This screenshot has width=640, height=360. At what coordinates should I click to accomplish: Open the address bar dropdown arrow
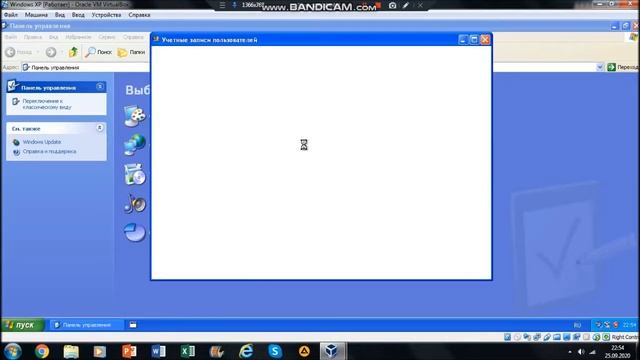click(600, 67)
